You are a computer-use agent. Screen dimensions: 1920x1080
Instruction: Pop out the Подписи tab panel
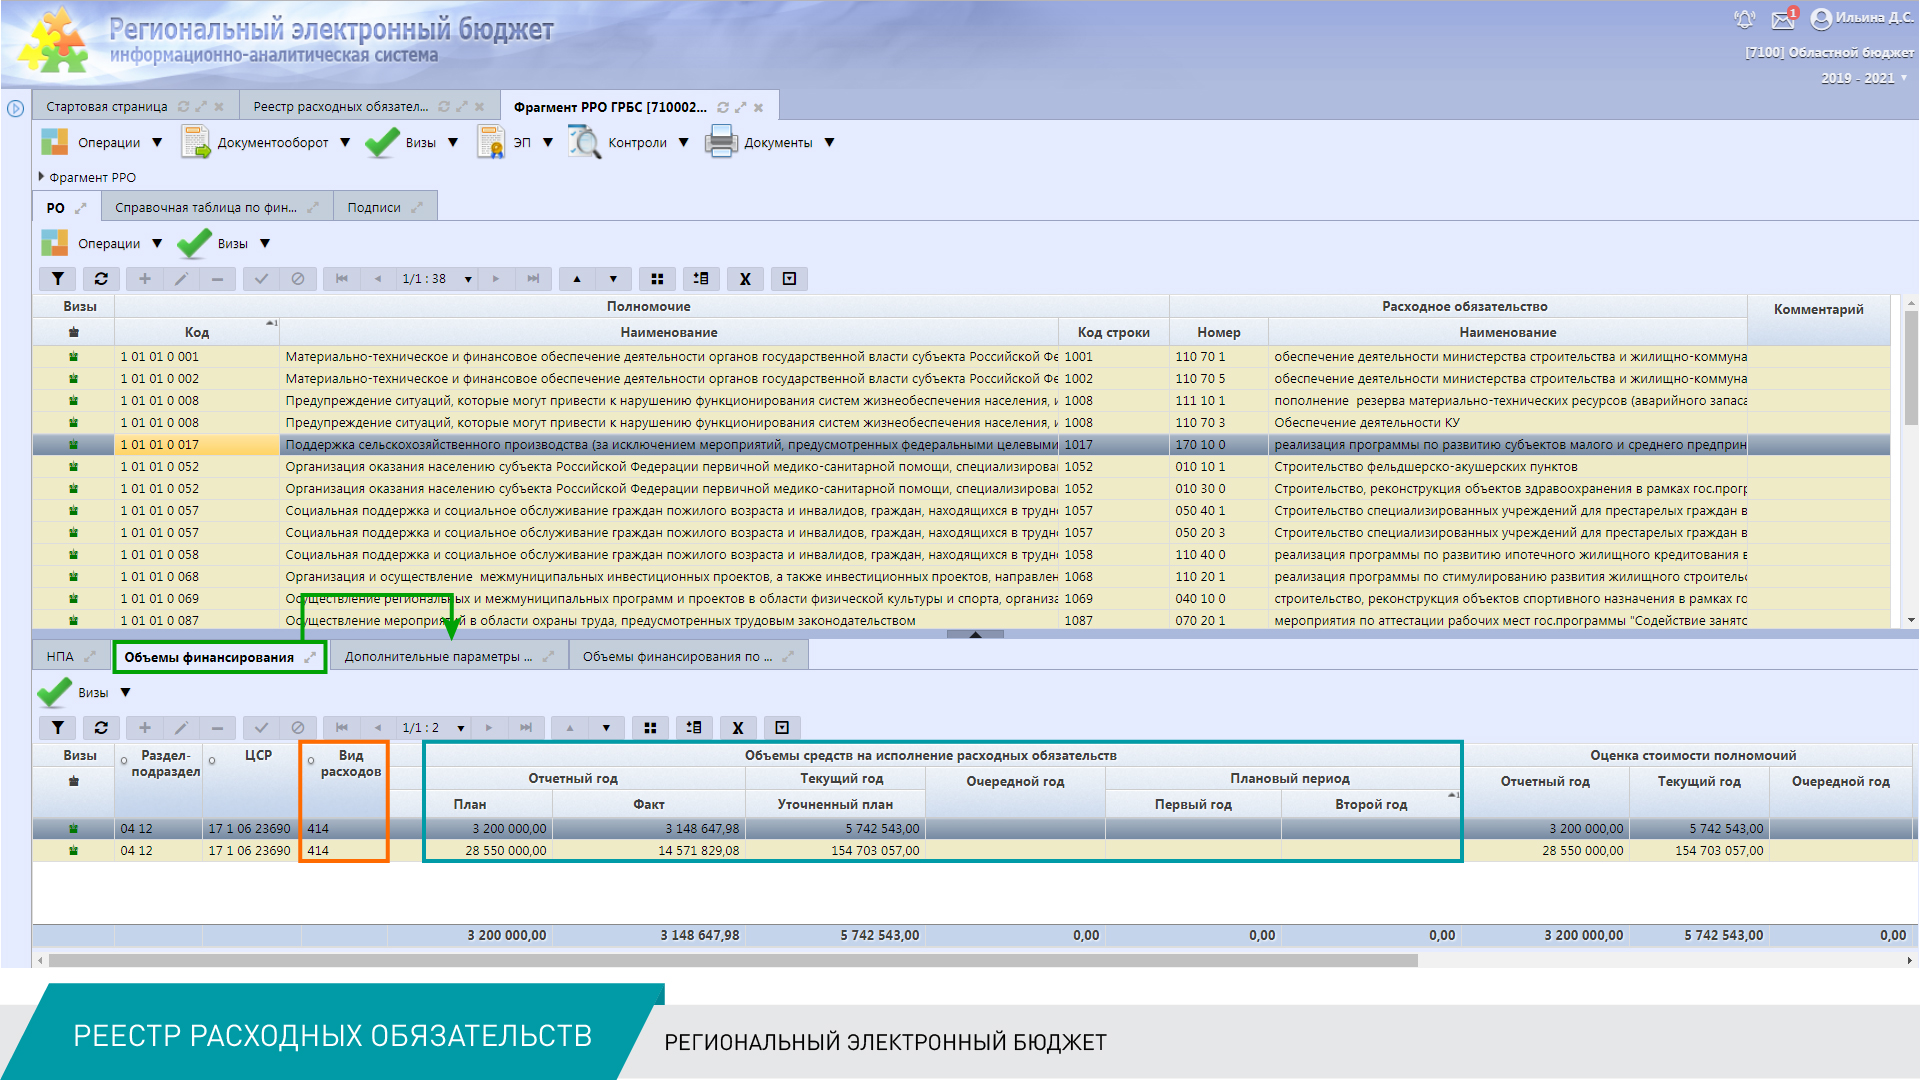(417, 208)
